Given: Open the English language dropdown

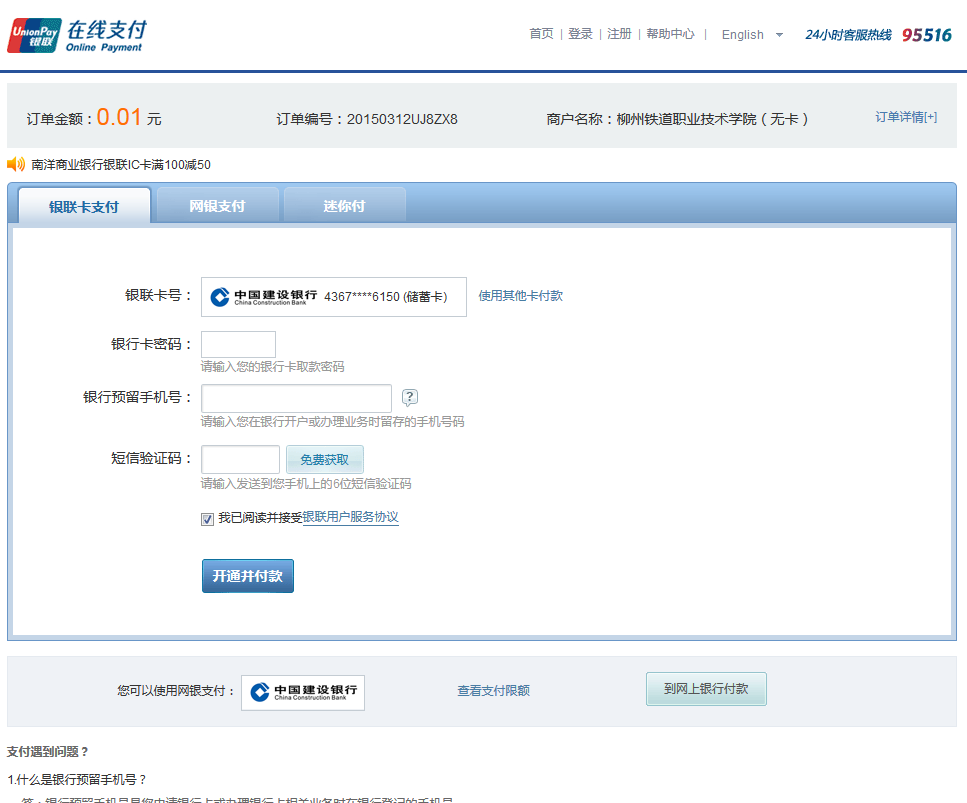Looking at the screenshot, I should 752,35.
